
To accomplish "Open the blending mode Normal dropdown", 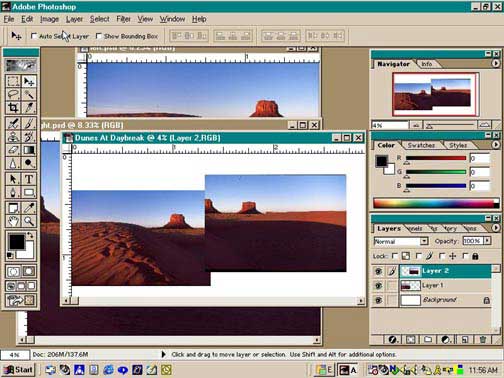I will (424, 241).
